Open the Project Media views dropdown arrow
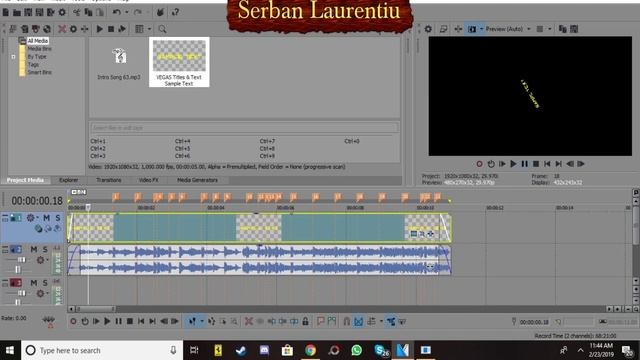The height and width of the screenshot is (360, 640). [149, 29]
